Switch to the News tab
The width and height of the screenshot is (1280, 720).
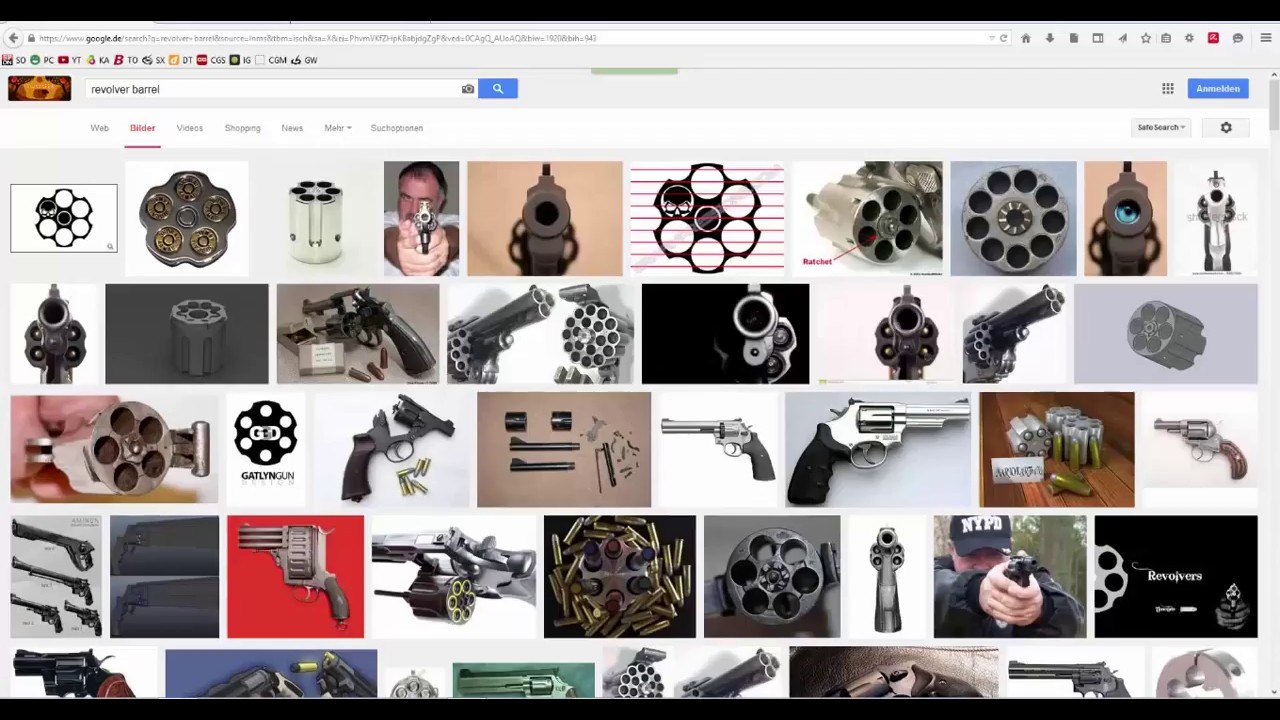tap(292, 128)
